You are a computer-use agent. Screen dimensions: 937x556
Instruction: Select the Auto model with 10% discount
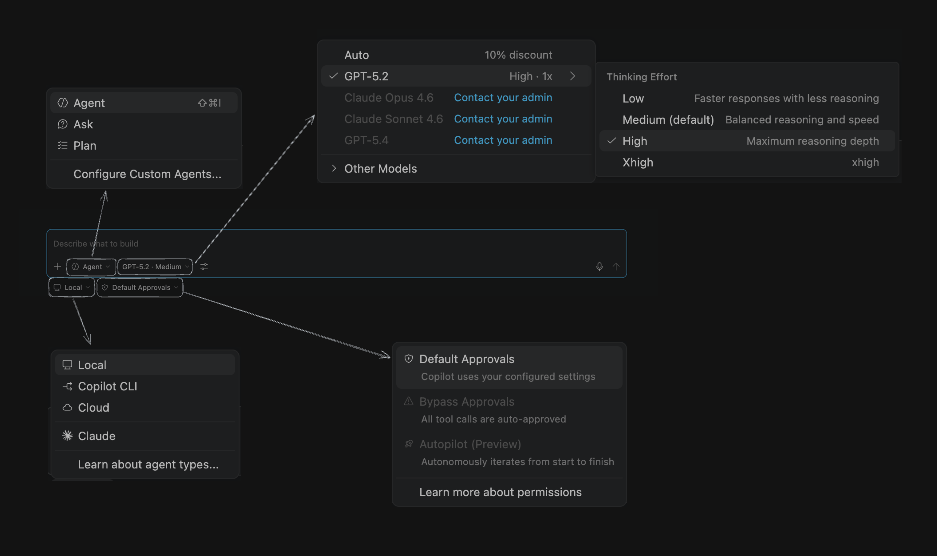[x=455, y=55]
